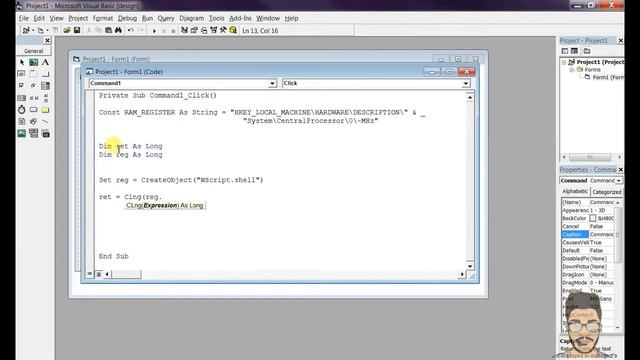Open the Tools menu
This screenshot has height=360, width=640.
217,18
